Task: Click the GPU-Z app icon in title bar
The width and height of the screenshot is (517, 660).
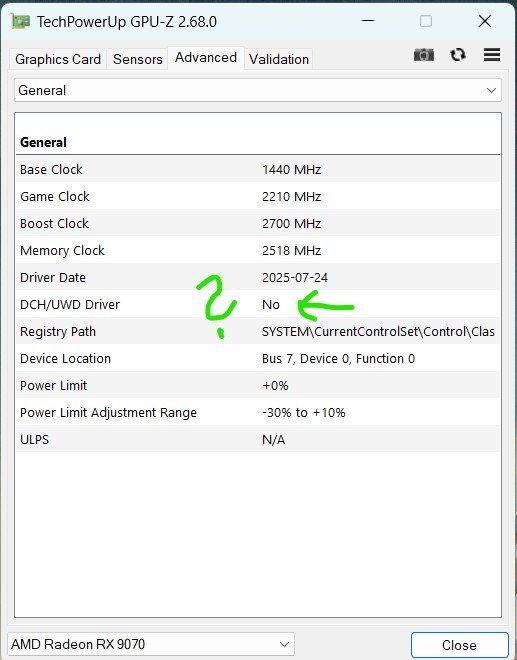Action: (x=20, y=21)
